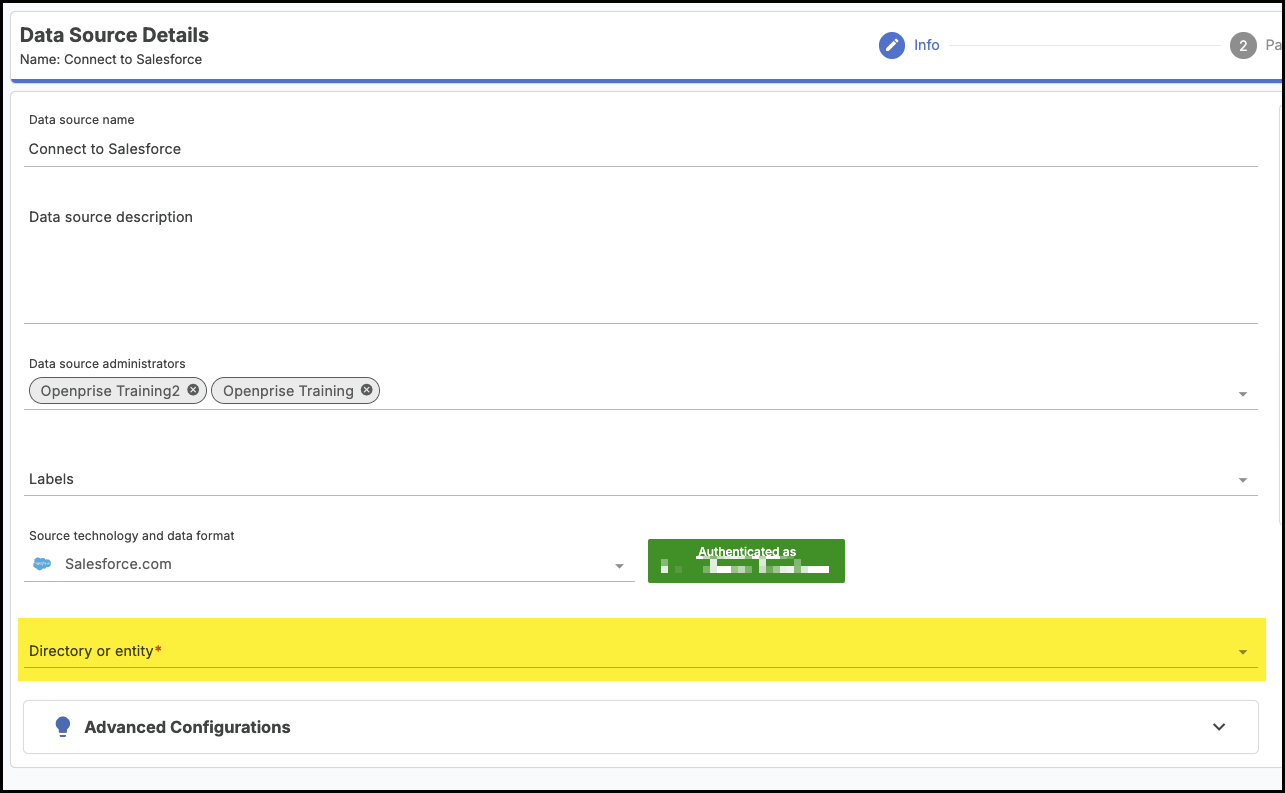Click the Directory or entity field

coord(641,651)
